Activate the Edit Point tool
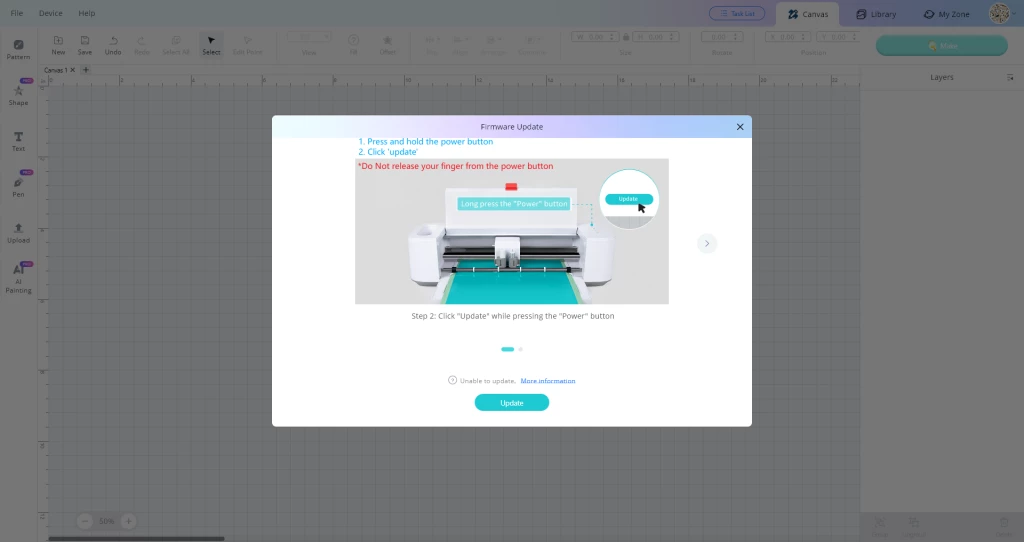 [248, 45]
